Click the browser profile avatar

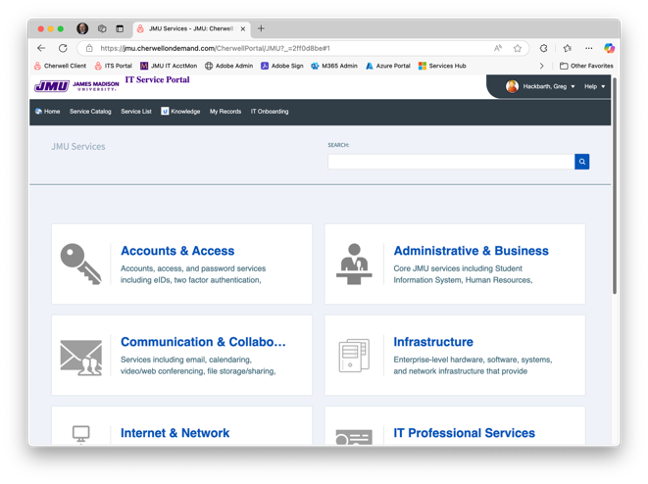point(83,29)
